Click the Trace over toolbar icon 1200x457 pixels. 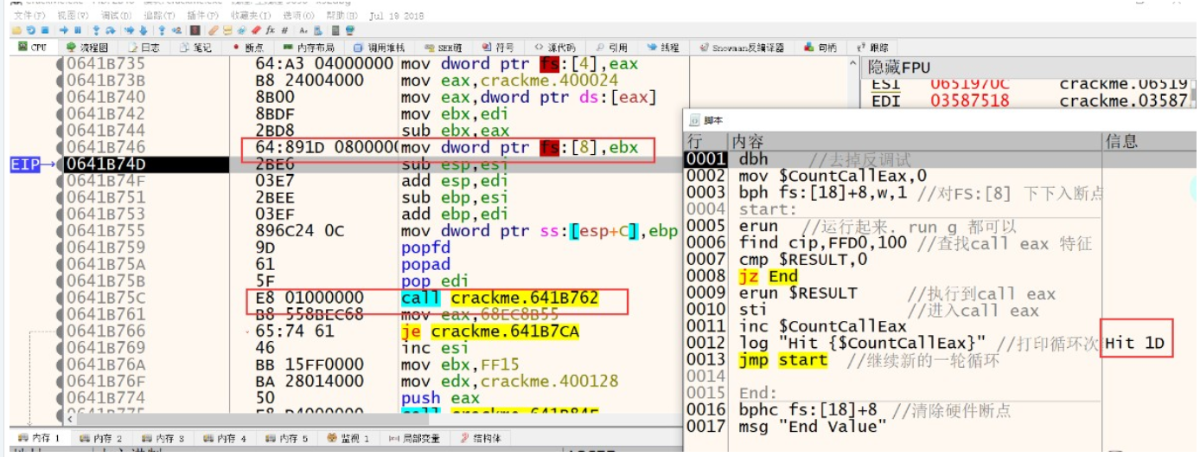pos(143,30)
